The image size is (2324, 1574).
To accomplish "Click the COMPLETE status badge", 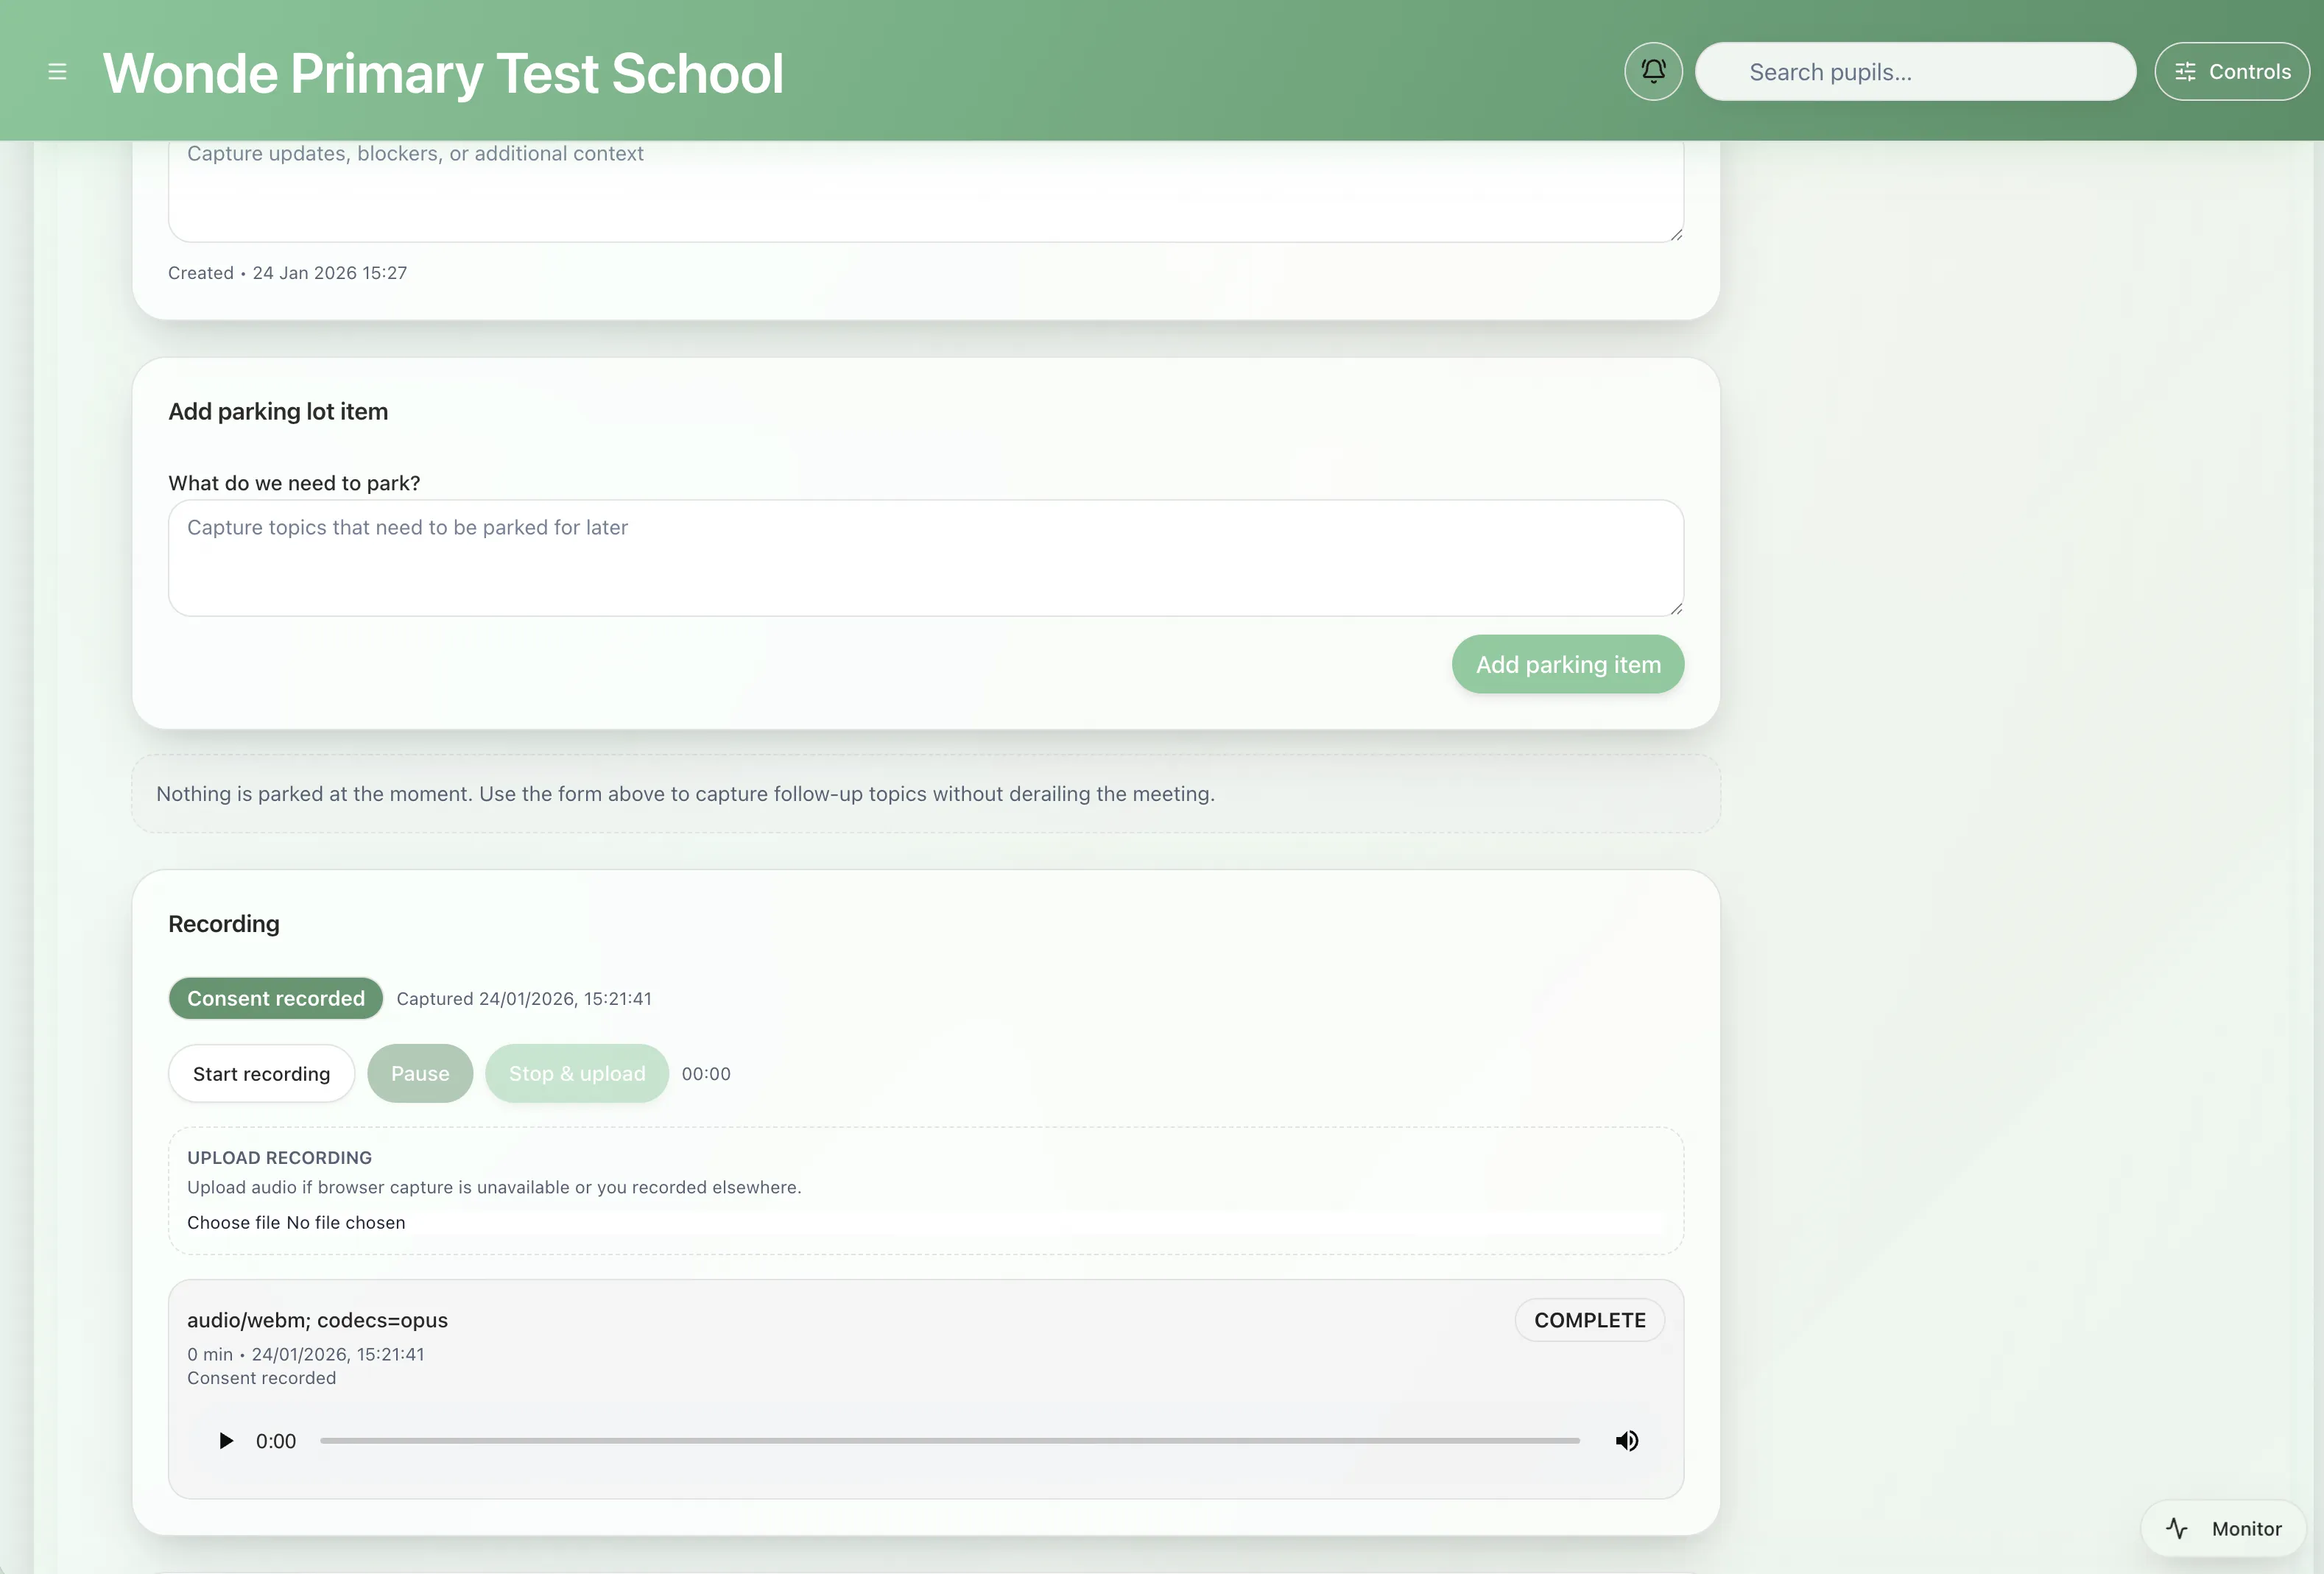I will 1589,1320.
